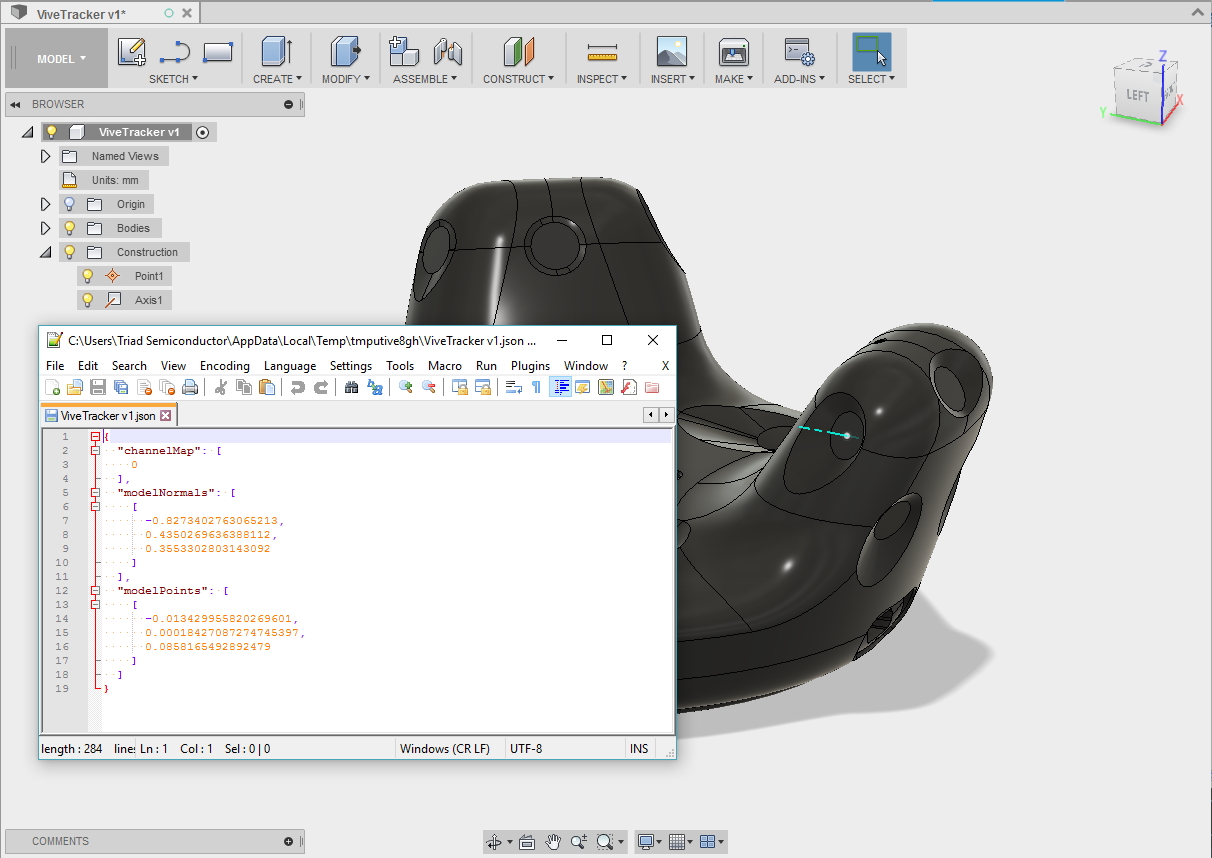Screen dimensions: 1212x858
Task: Click the INSPECT toolbar label
Action: [602, 79]
